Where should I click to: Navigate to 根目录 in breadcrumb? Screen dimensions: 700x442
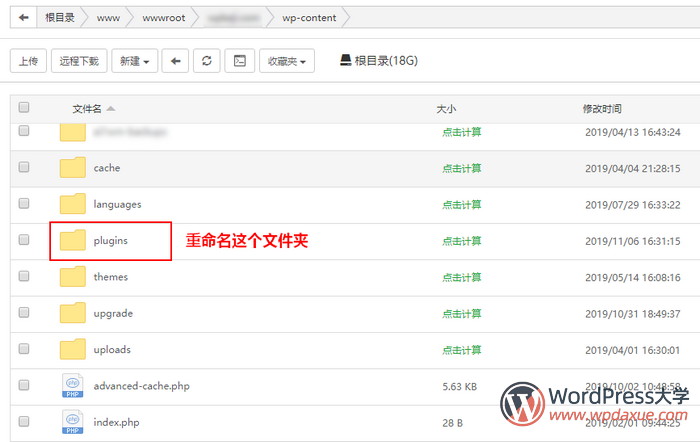point(59,17)
